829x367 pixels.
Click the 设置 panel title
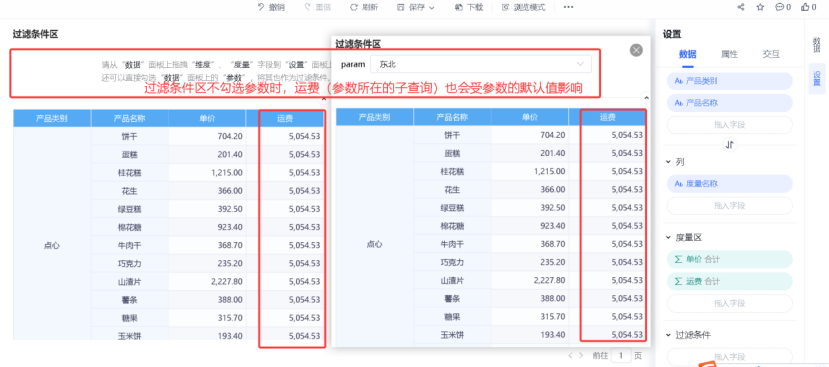point(672,34)
